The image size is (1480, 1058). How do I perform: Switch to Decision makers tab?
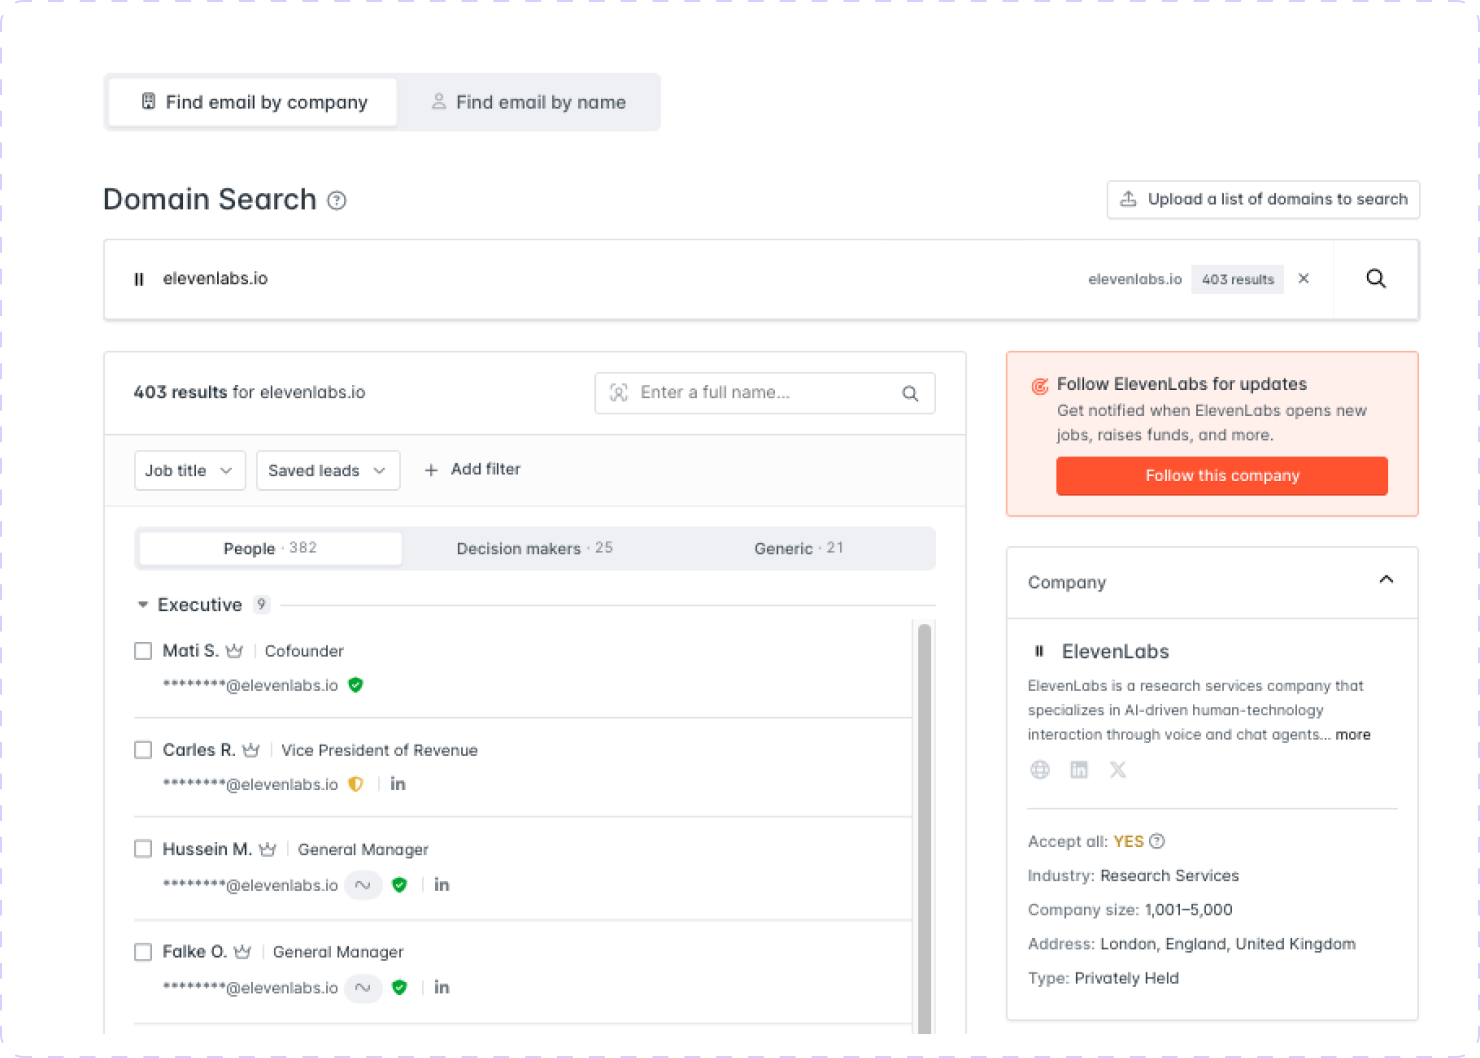click(x=534, y=548)
